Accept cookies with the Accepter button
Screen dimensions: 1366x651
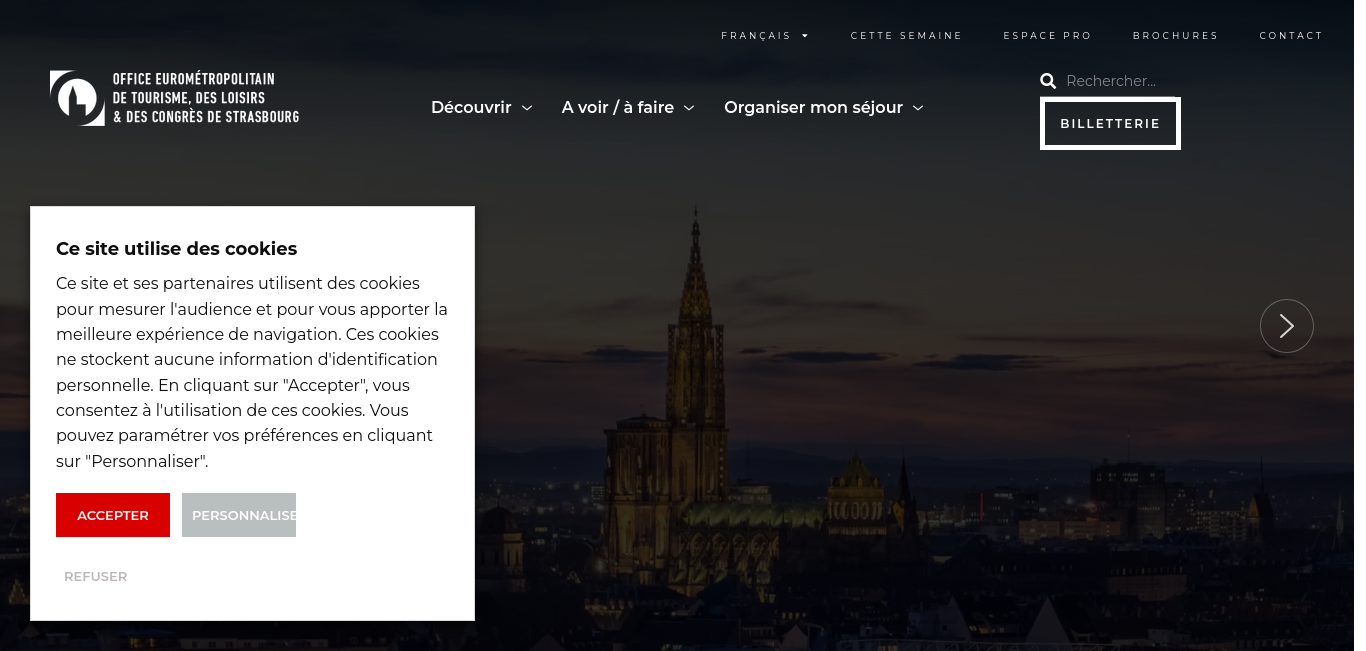pos(113,515)
